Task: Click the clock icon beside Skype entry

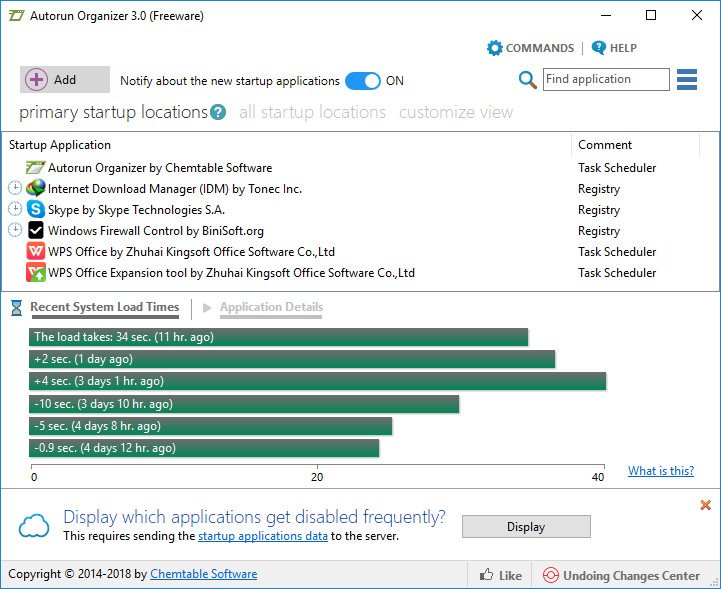Action: [x=15, y=210]
